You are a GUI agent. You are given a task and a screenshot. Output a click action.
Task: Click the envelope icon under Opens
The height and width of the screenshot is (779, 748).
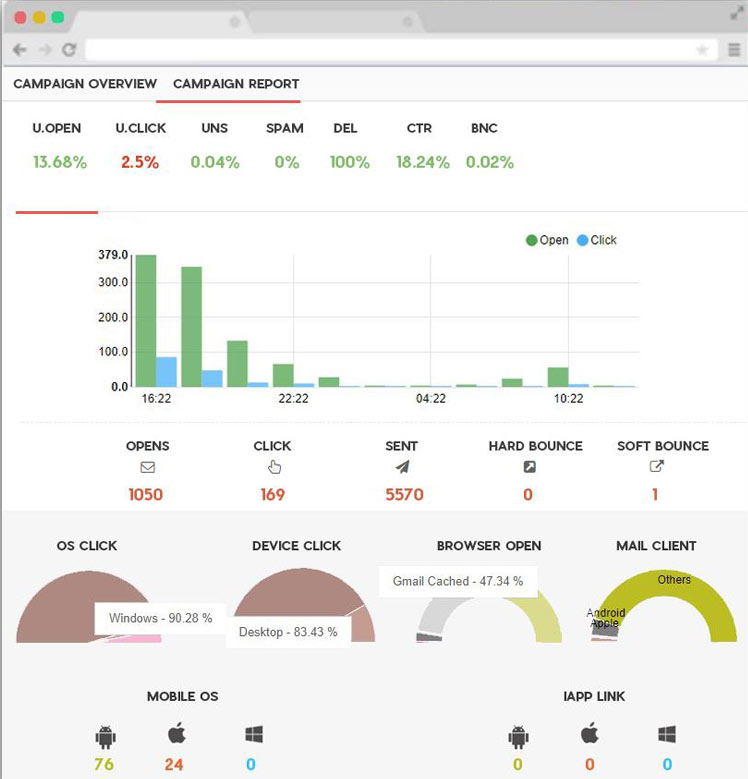pyautogui.click(x=147, y=467)
